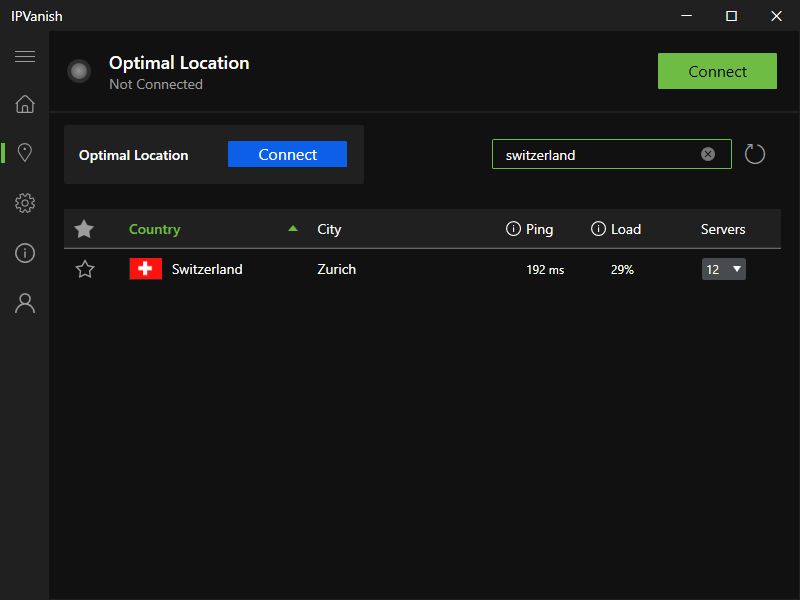Open the hamburger menu in the sidebar
Viewport: 800px width, 600px height.
tap(24, 56)
